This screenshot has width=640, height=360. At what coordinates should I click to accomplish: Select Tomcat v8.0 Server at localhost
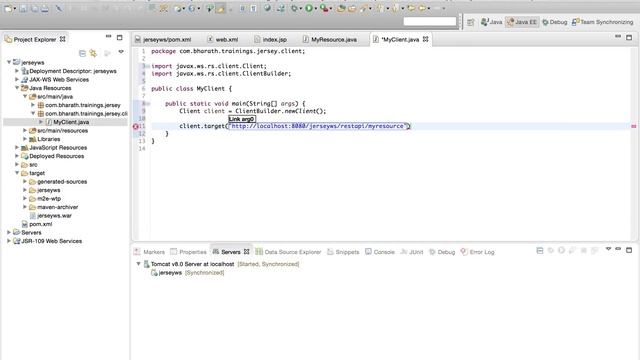193,264
